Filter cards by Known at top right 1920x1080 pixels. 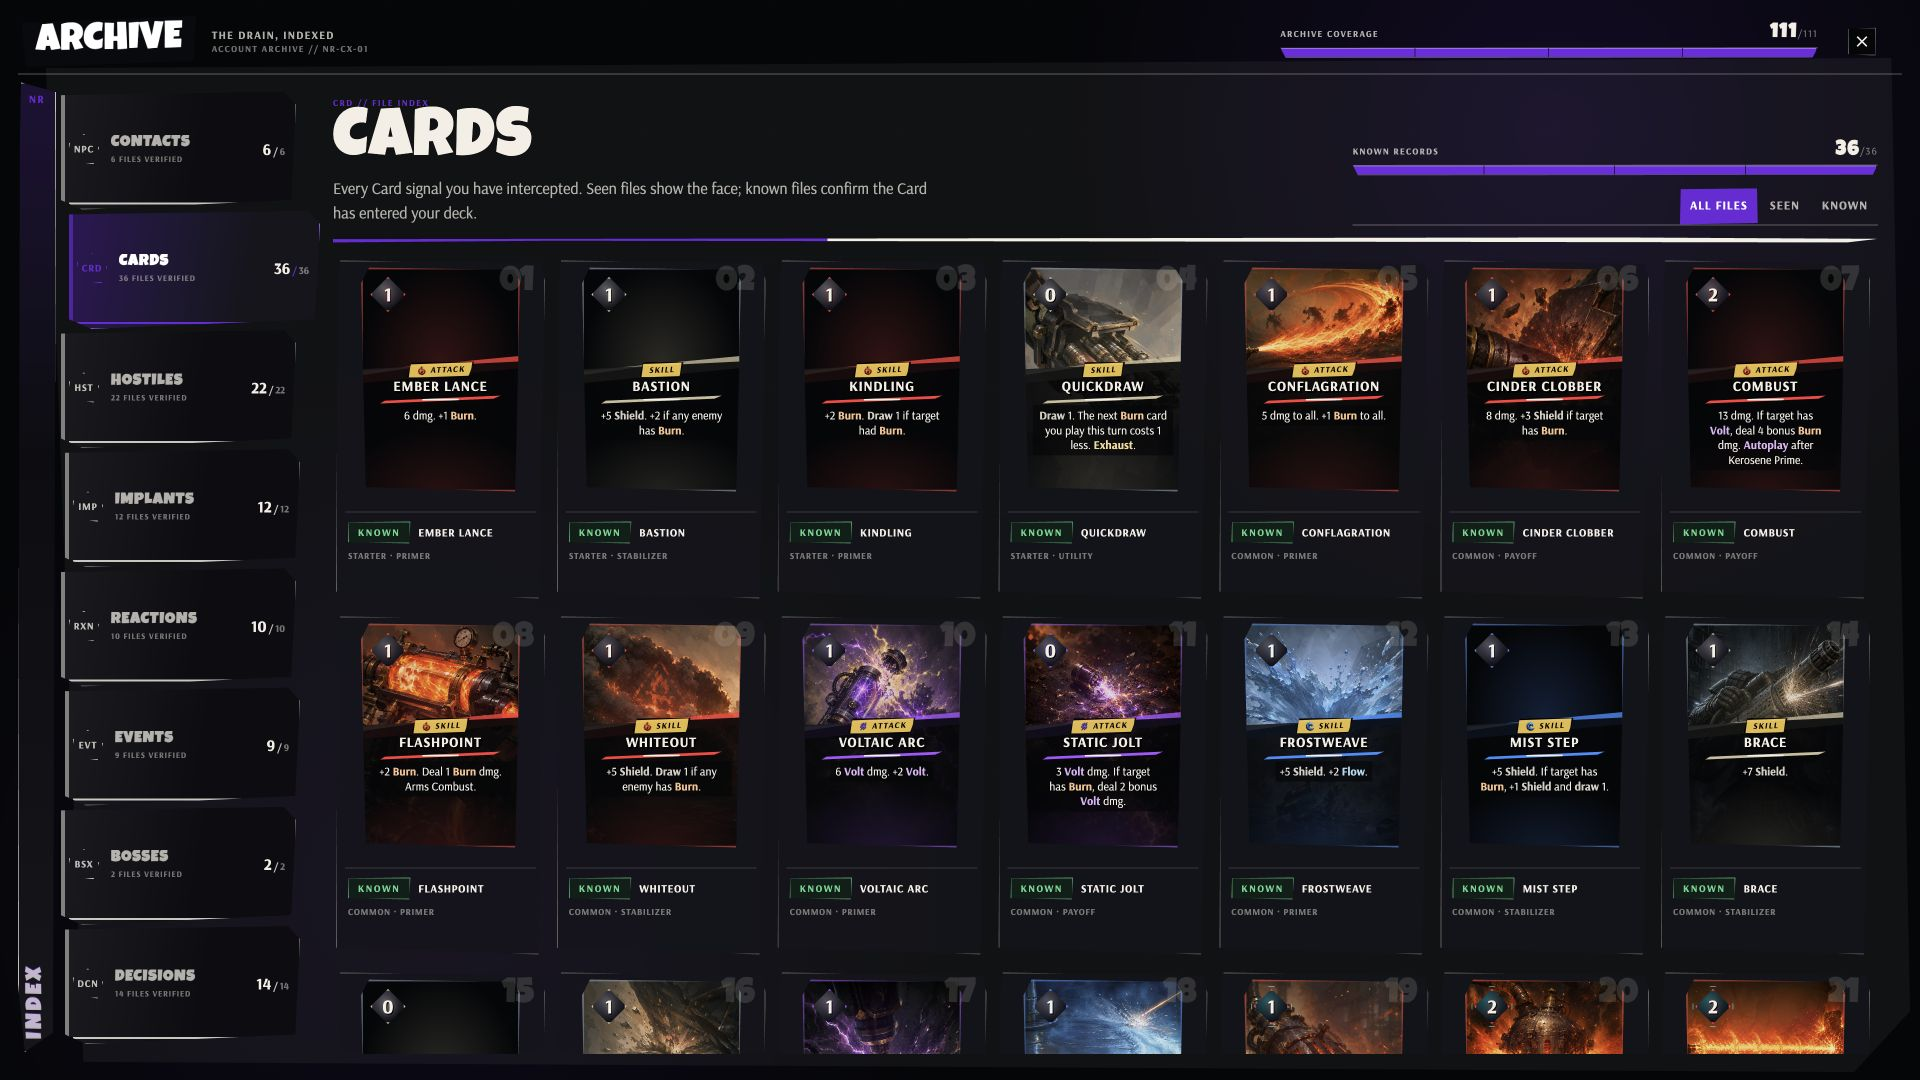1844,206
